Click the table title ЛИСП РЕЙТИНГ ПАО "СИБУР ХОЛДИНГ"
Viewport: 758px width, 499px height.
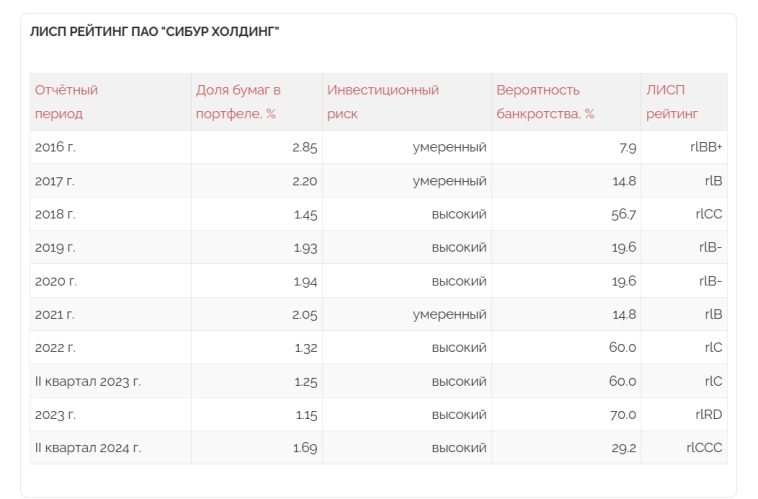155,33
